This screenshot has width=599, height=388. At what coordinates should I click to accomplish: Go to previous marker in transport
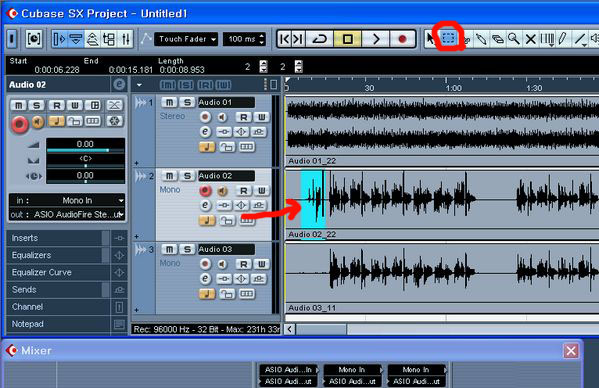pos(285,39)
